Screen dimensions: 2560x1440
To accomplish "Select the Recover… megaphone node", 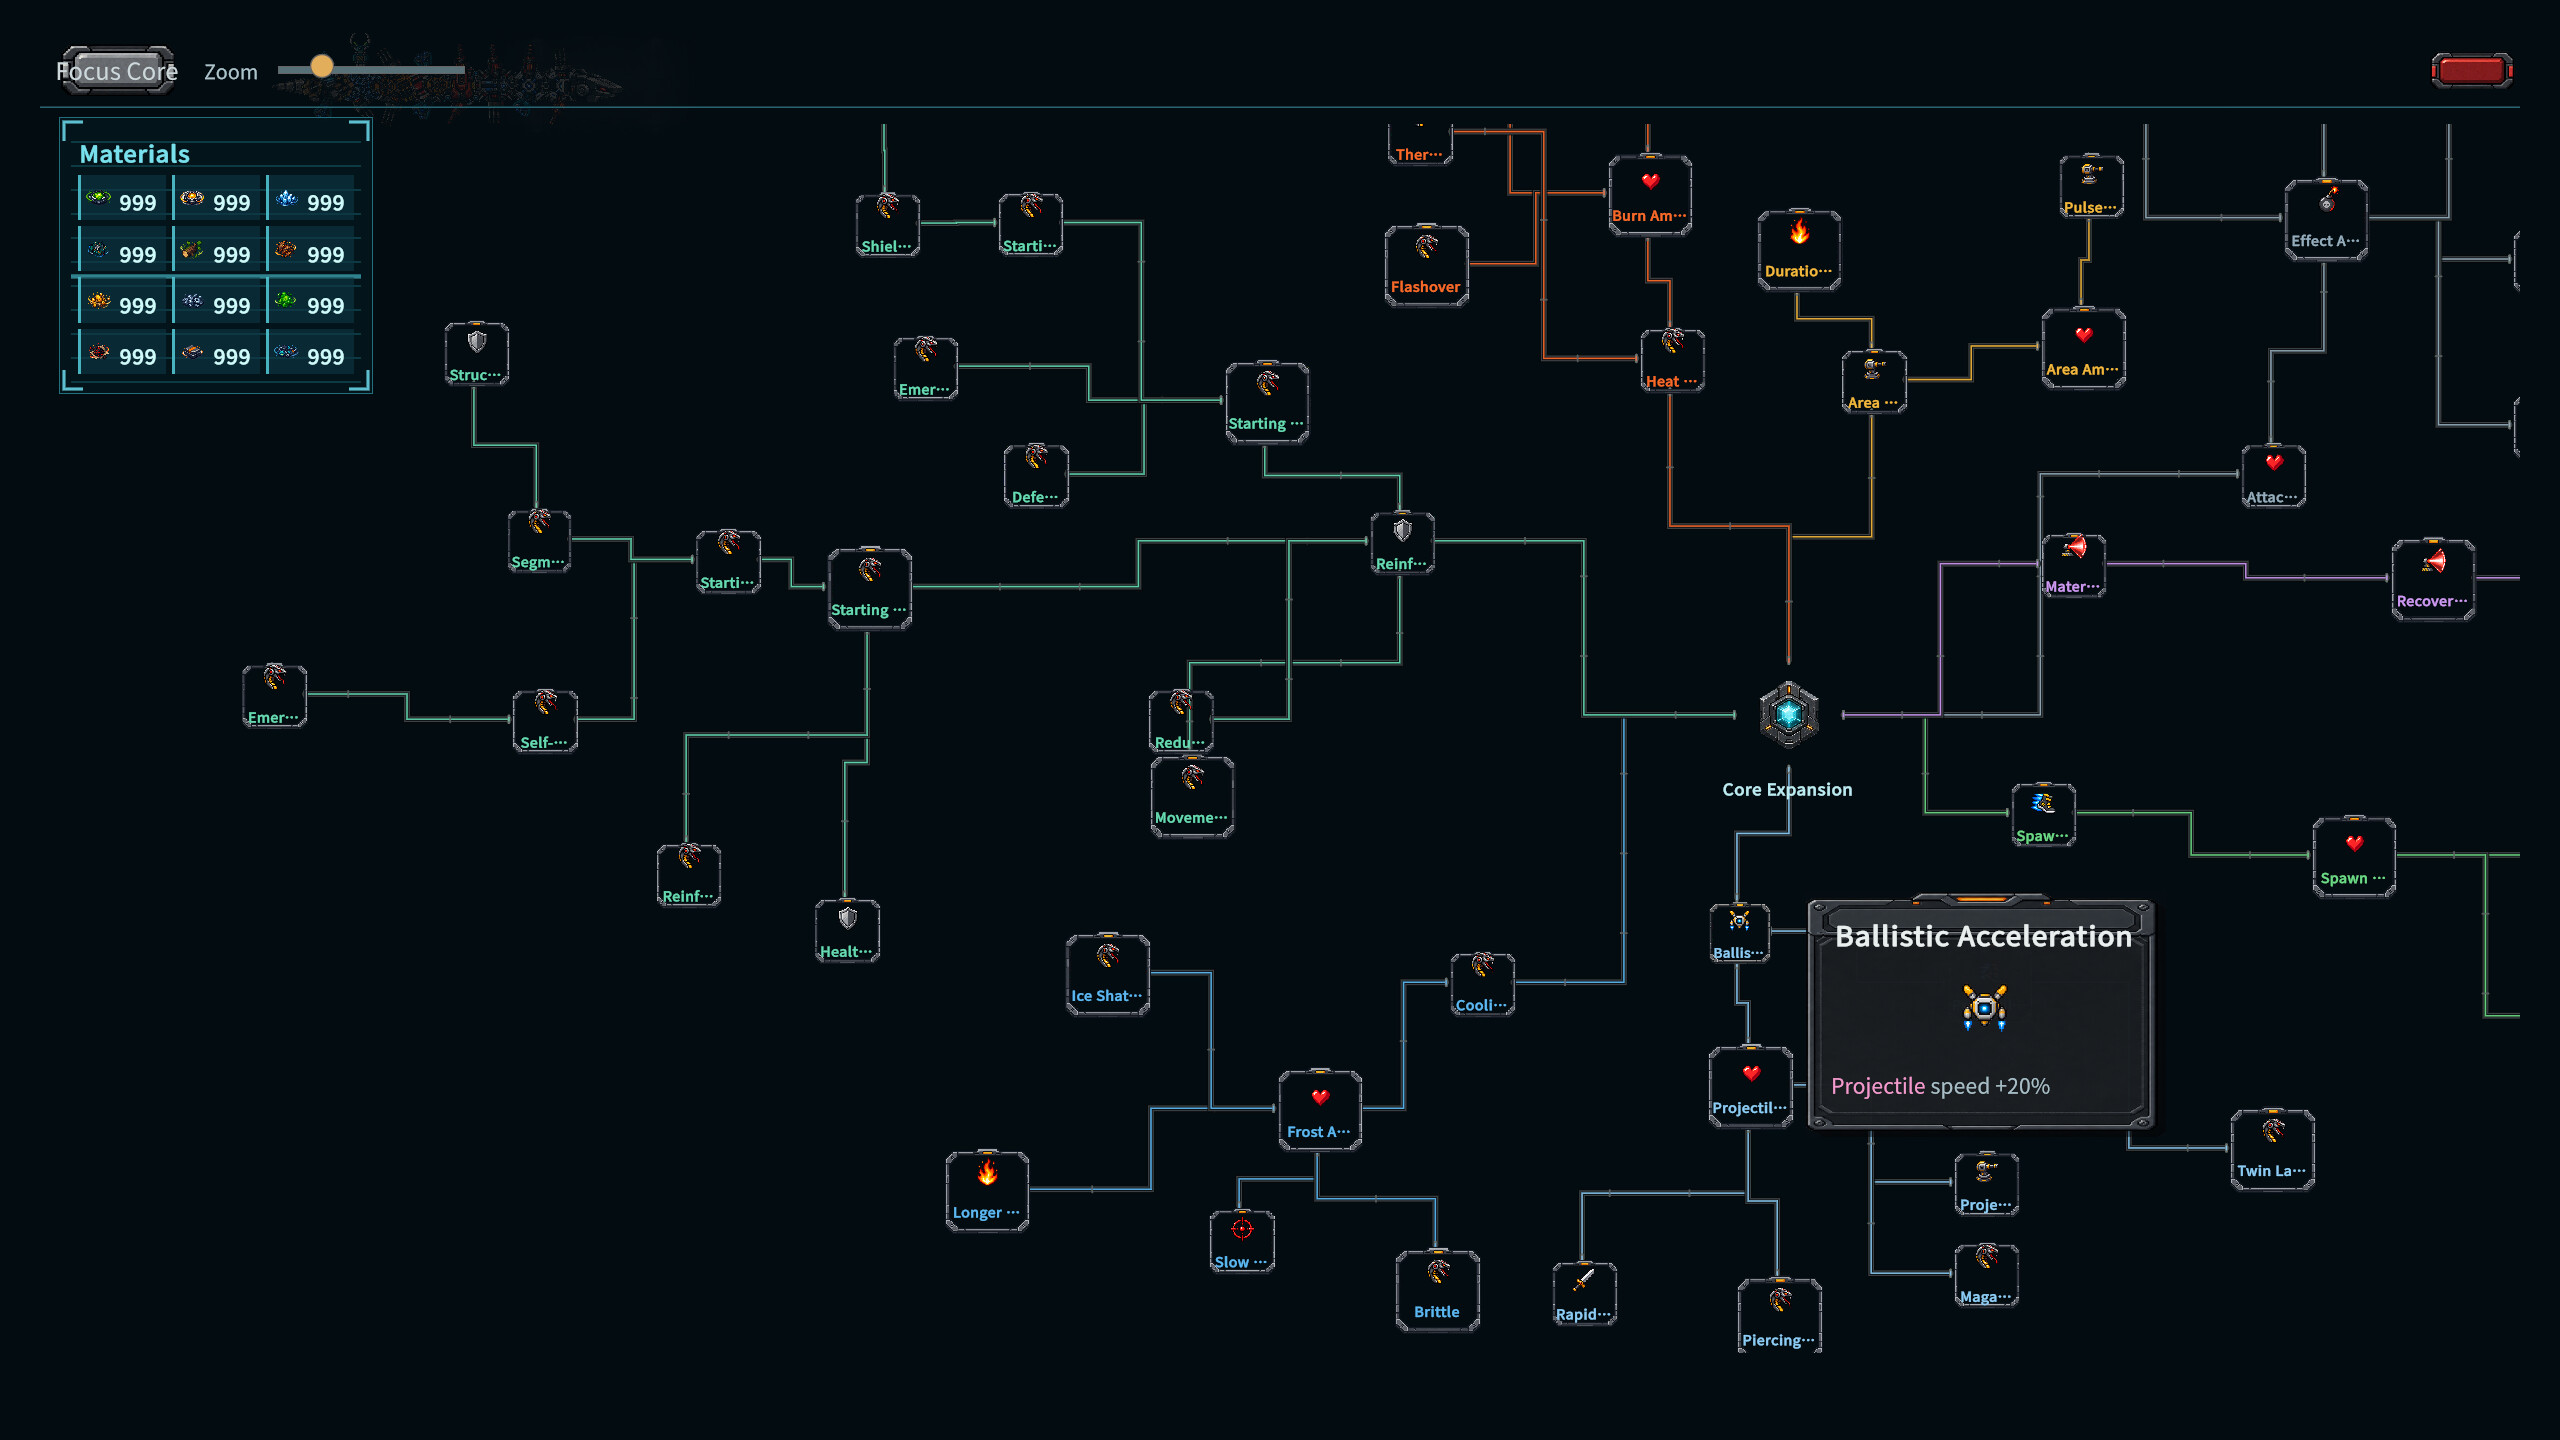I will (x=2432, y=580).
